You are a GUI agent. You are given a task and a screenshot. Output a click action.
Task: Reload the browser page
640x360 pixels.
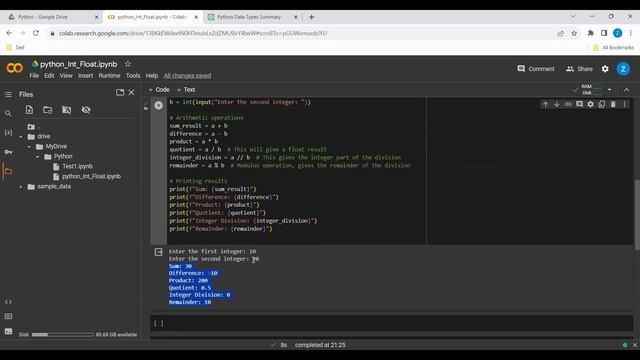[x=36, y=33]
